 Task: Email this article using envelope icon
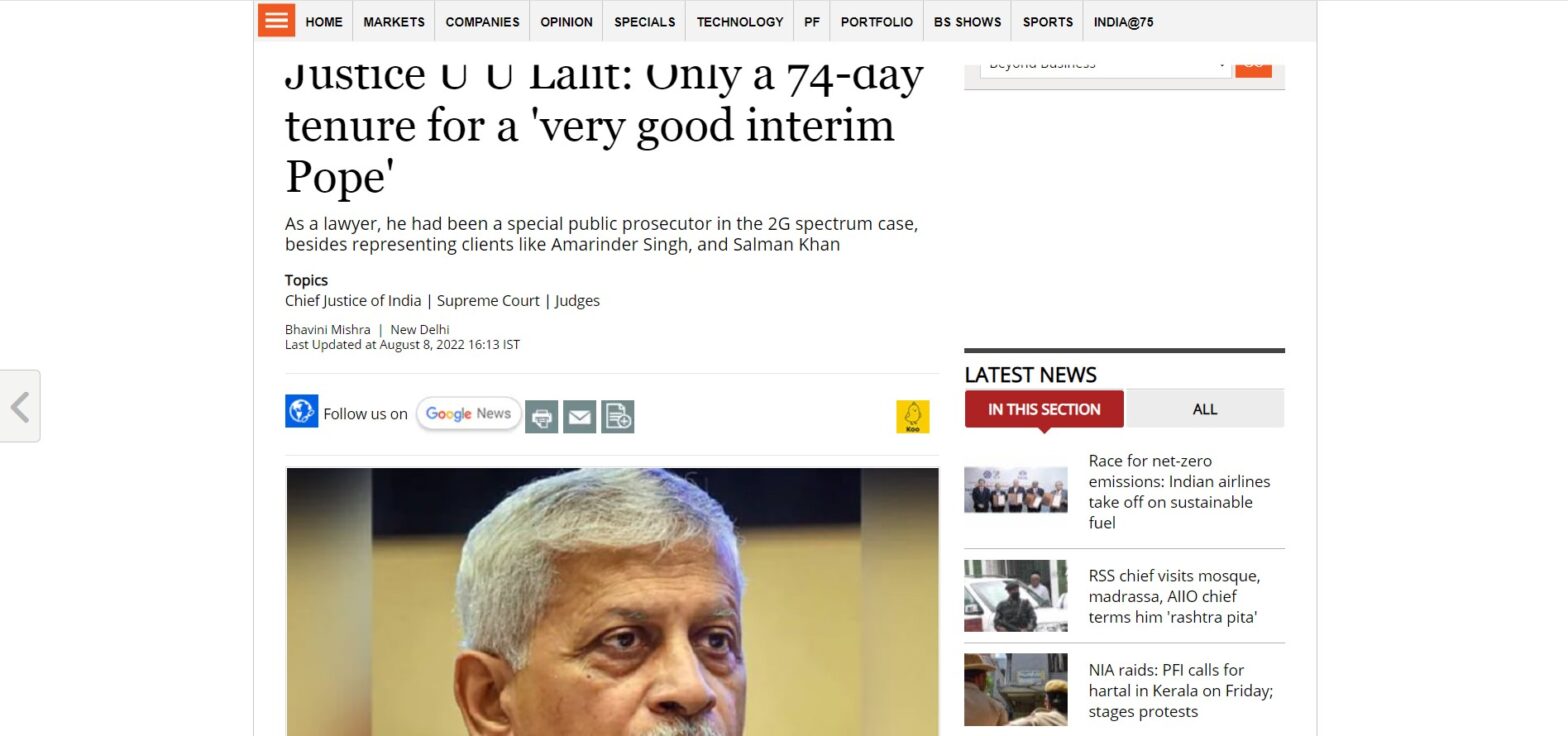pos(579,416)
